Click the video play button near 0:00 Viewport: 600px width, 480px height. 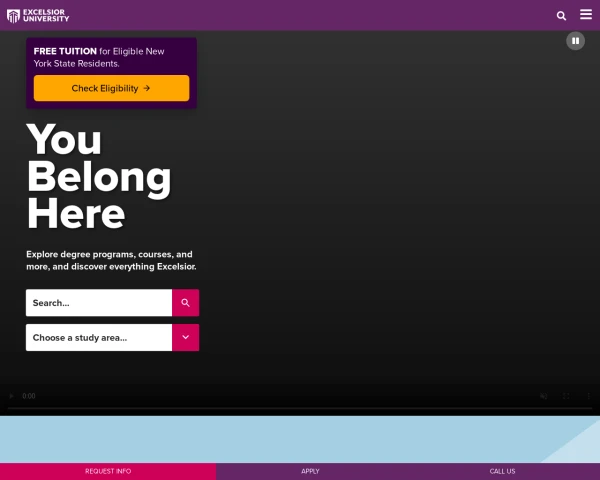[x=11, y=396]
